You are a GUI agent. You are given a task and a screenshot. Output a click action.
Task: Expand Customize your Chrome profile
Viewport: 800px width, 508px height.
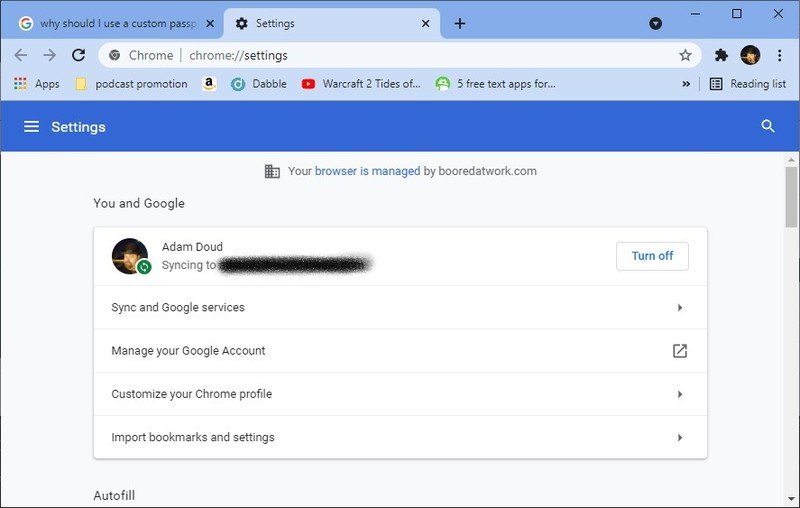401,394
